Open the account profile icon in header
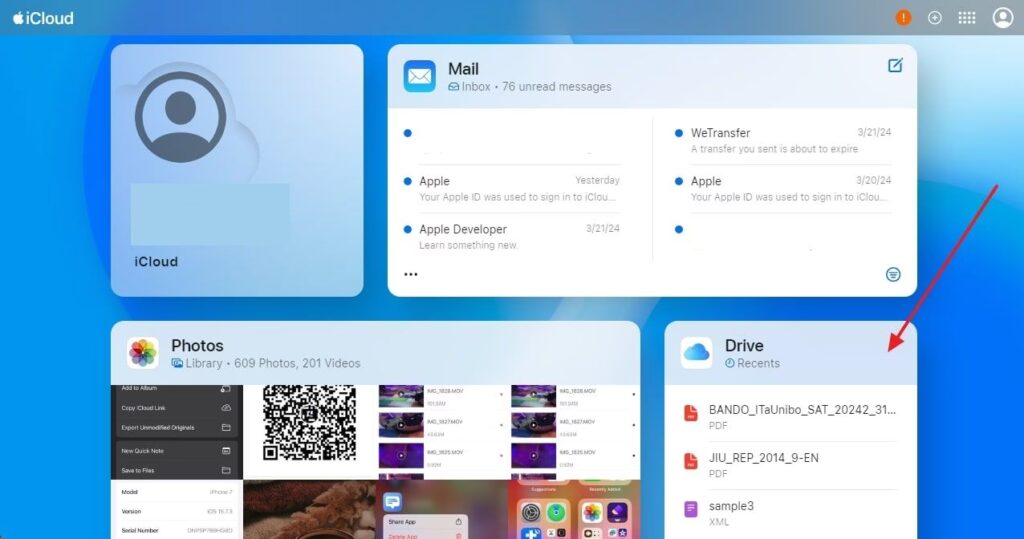This screenshot has height=539, width=1024. click(x=1002, y=18)
